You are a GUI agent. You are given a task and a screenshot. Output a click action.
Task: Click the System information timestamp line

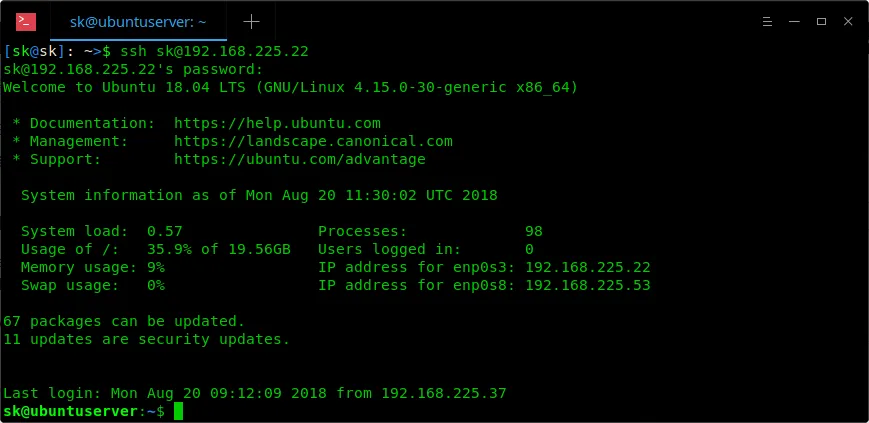point(258,195)
